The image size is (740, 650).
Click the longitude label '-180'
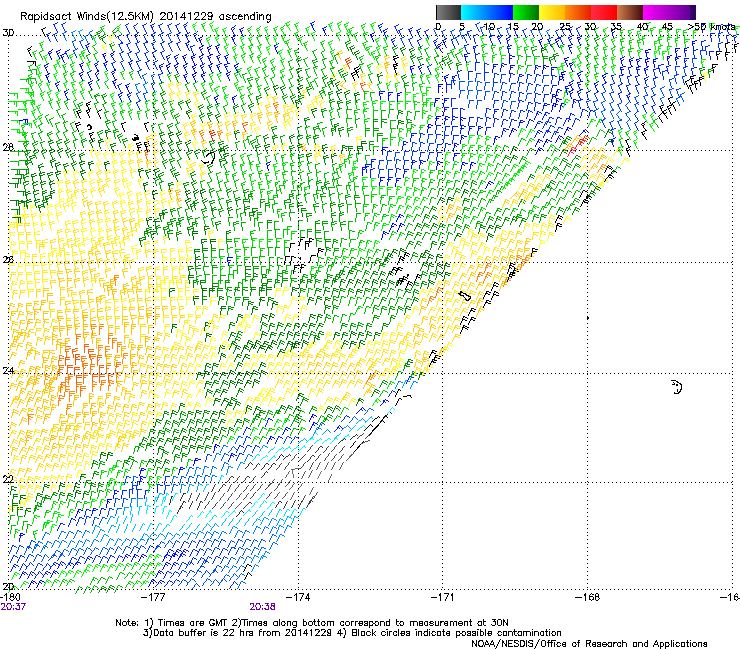pyautogui.click(x=10, y=597)
